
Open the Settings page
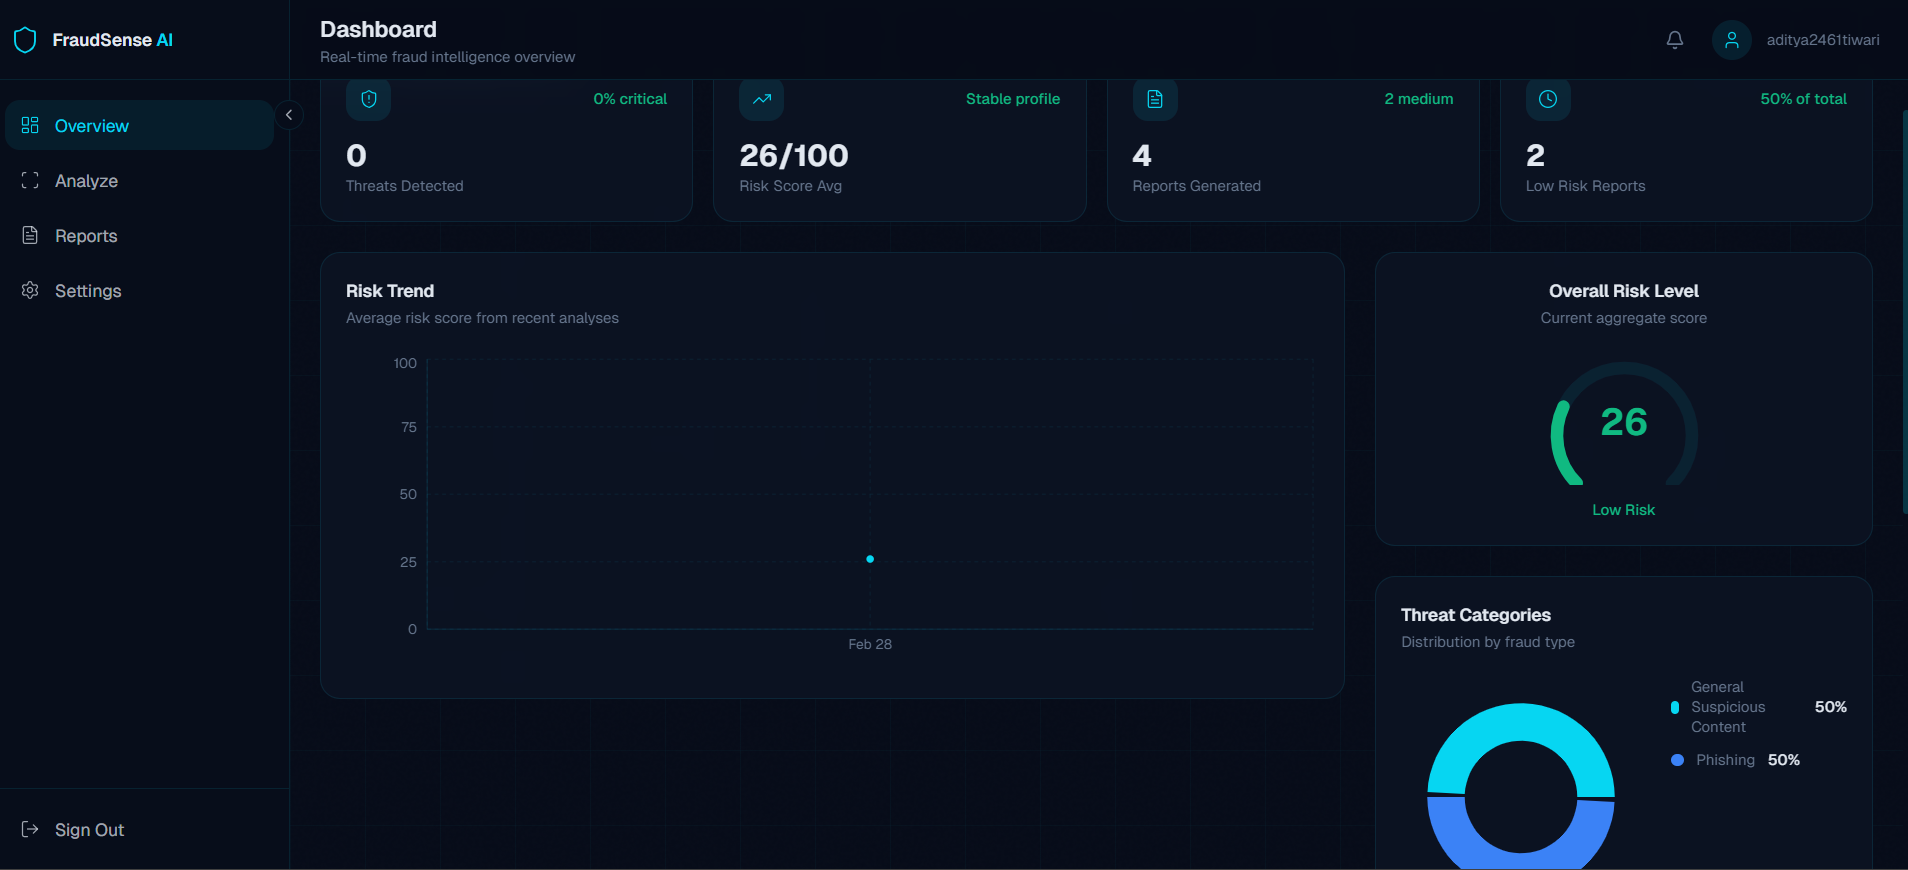click(140, 291)
